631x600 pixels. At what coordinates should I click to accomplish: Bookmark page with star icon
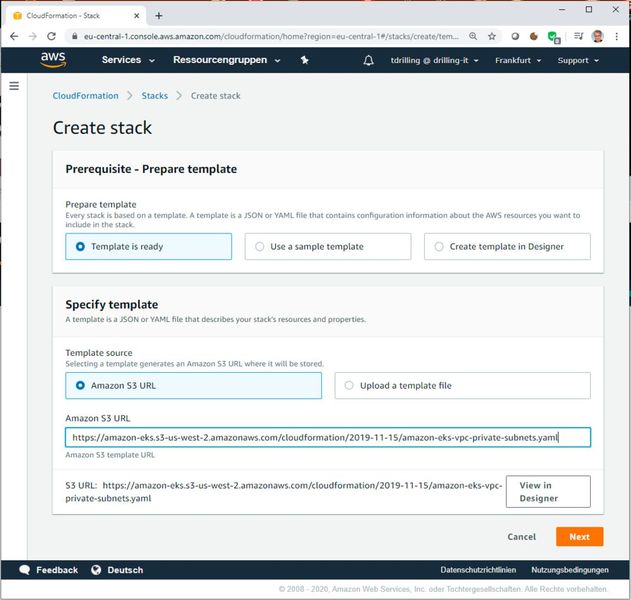tap(492, 36)
